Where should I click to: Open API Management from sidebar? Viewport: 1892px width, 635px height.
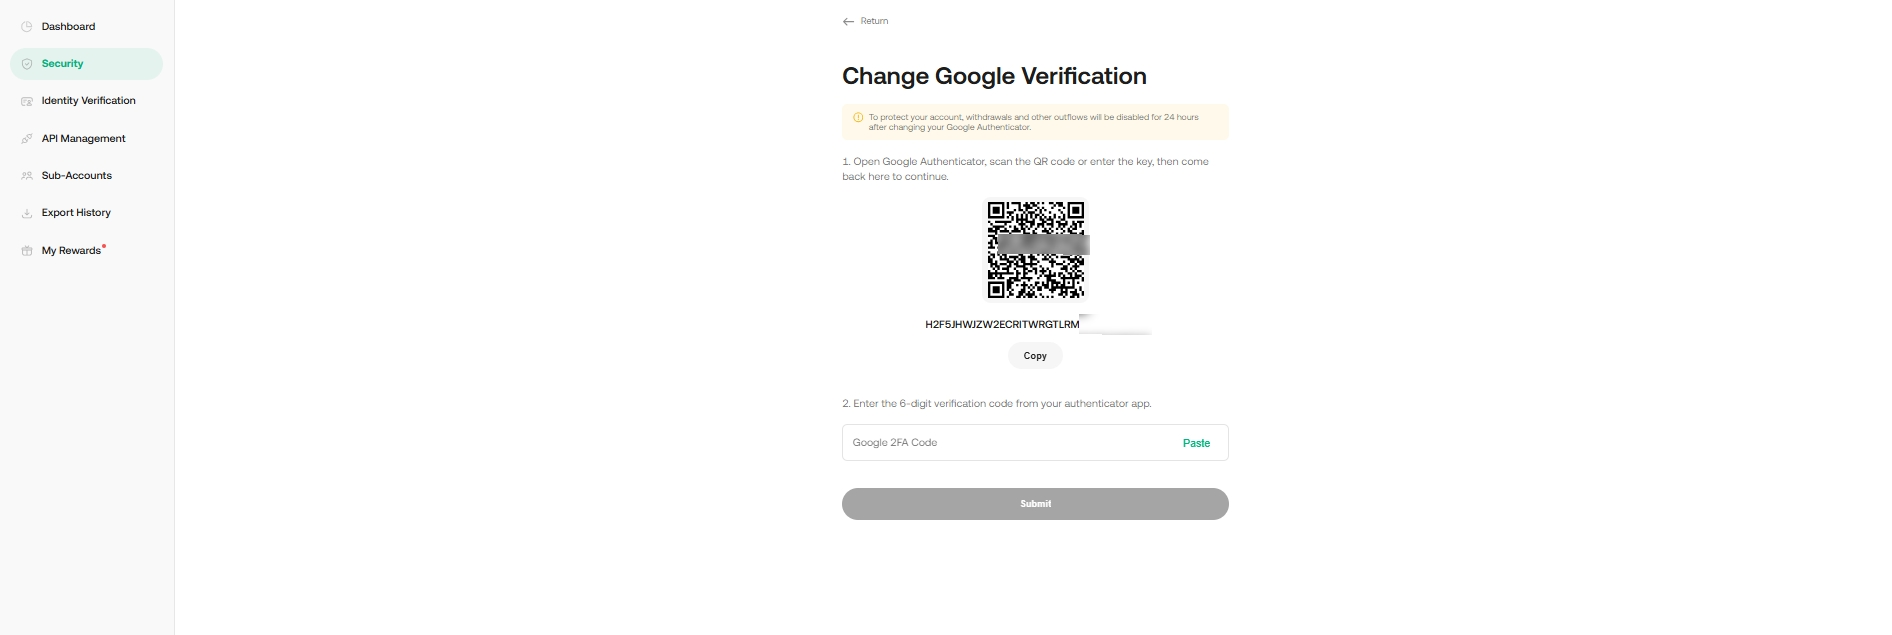83,139
